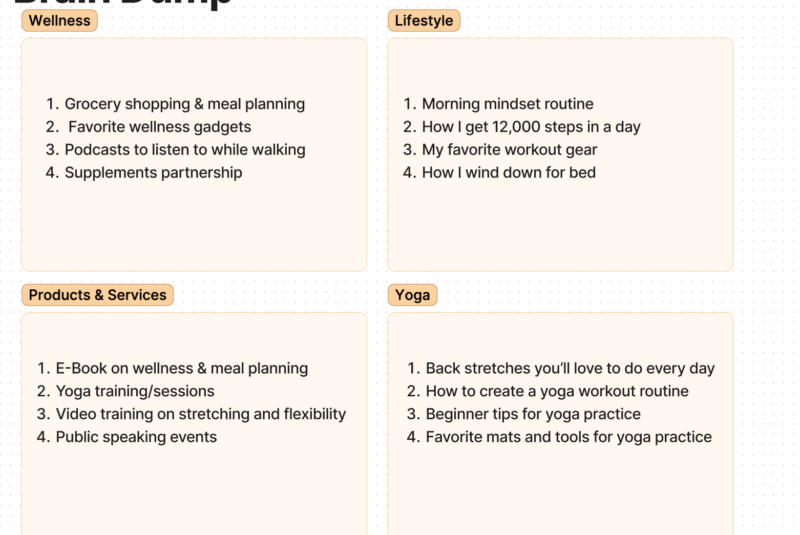Screen dimensions: 800x535
Task: Select 'Favorite wellness gadgets' list item
Action: point(160,126)
